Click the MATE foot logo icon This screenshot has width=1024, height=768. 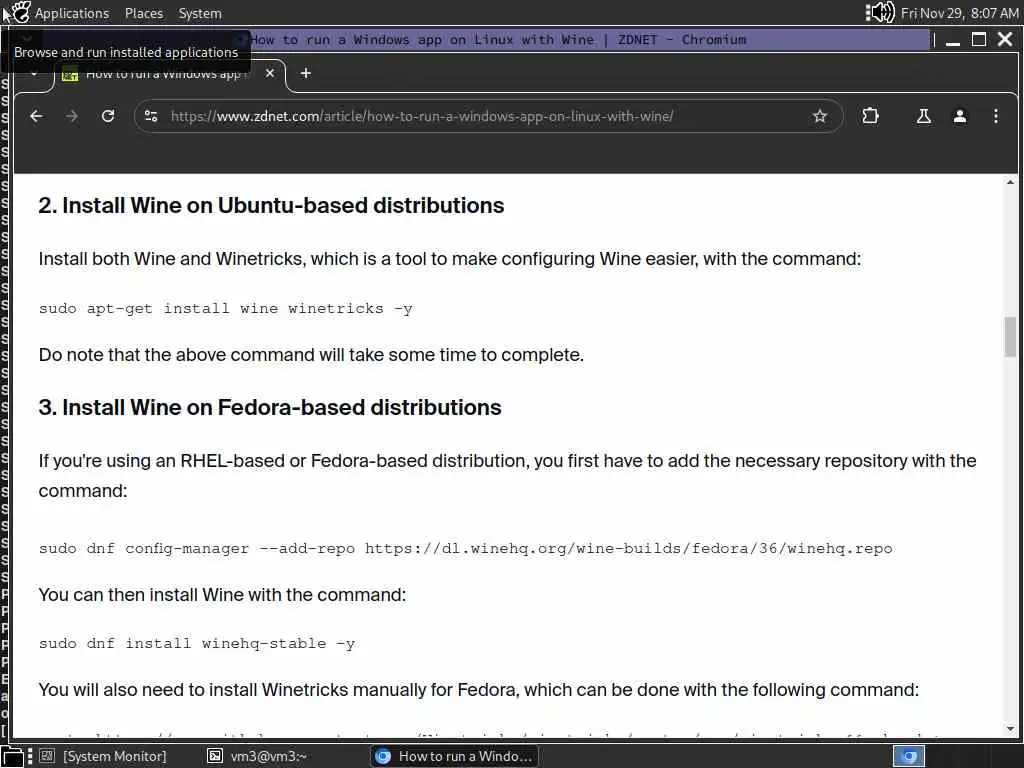pos(21,12)
